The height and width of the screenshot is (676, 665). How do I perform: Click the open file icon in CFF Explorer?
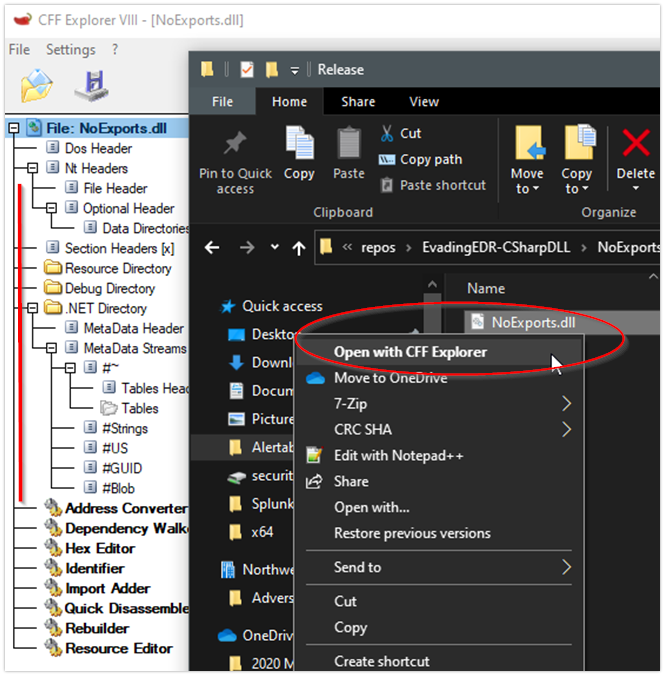click(37, 85)
